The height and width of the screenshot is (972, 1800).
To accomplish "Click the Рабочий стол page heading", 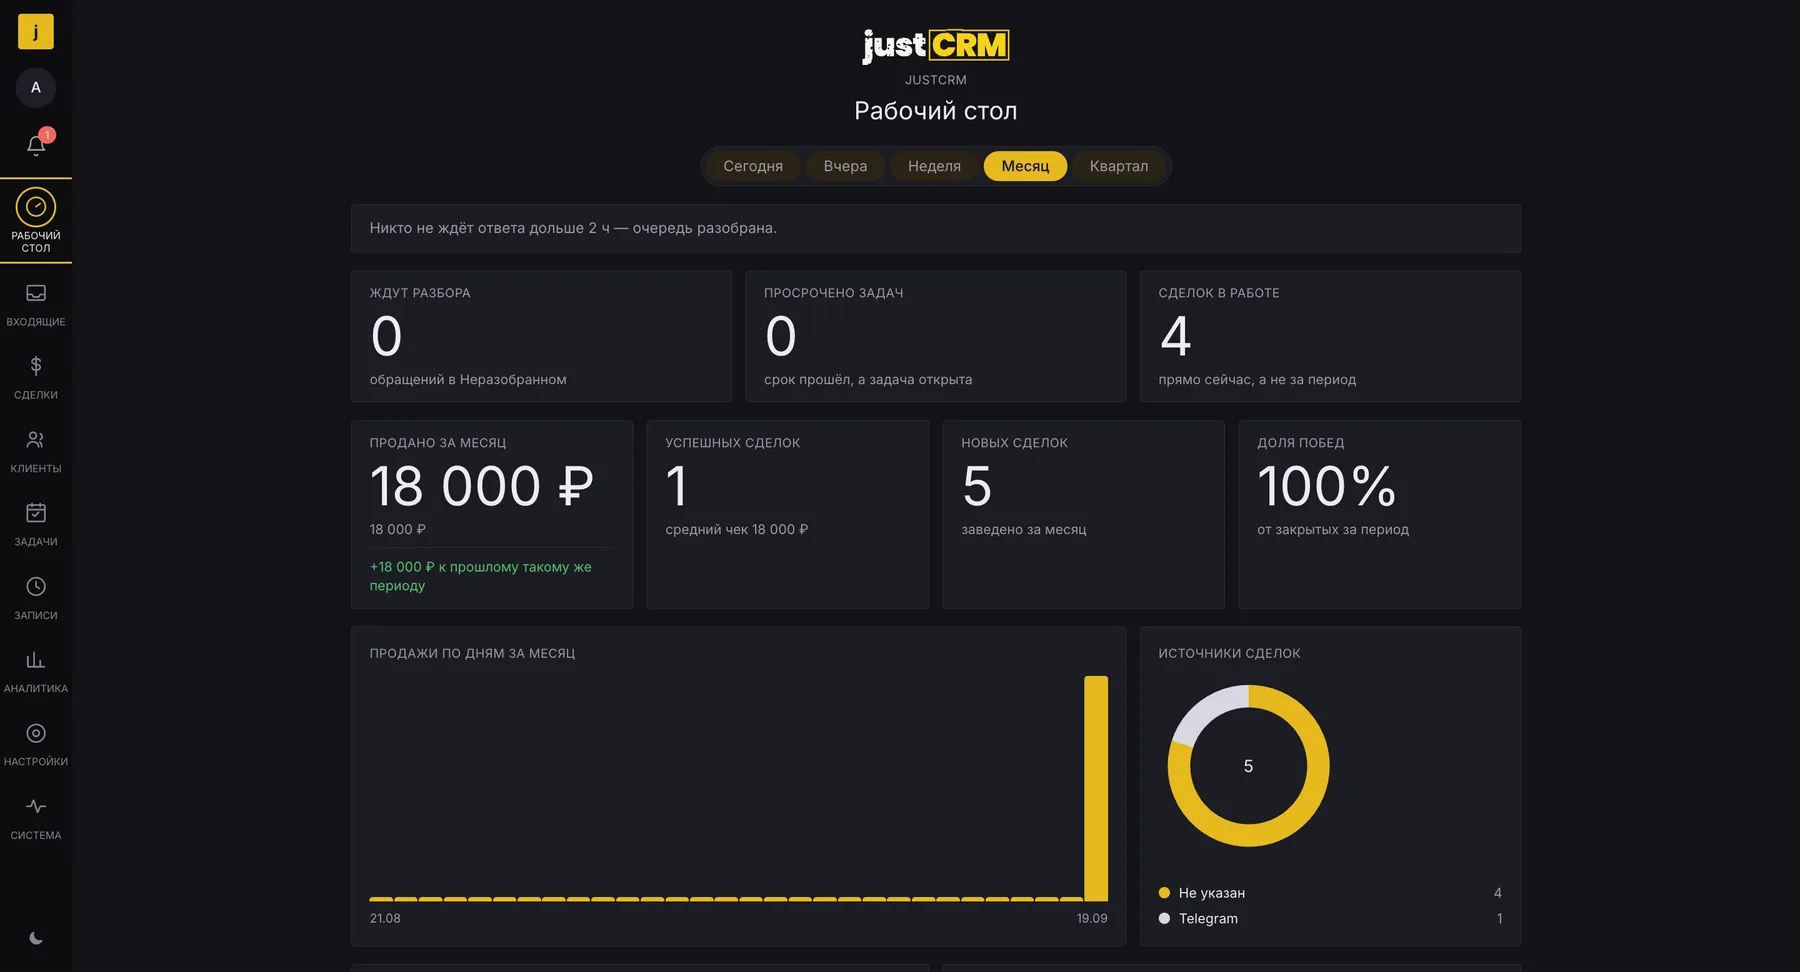I will click(936, 111).
